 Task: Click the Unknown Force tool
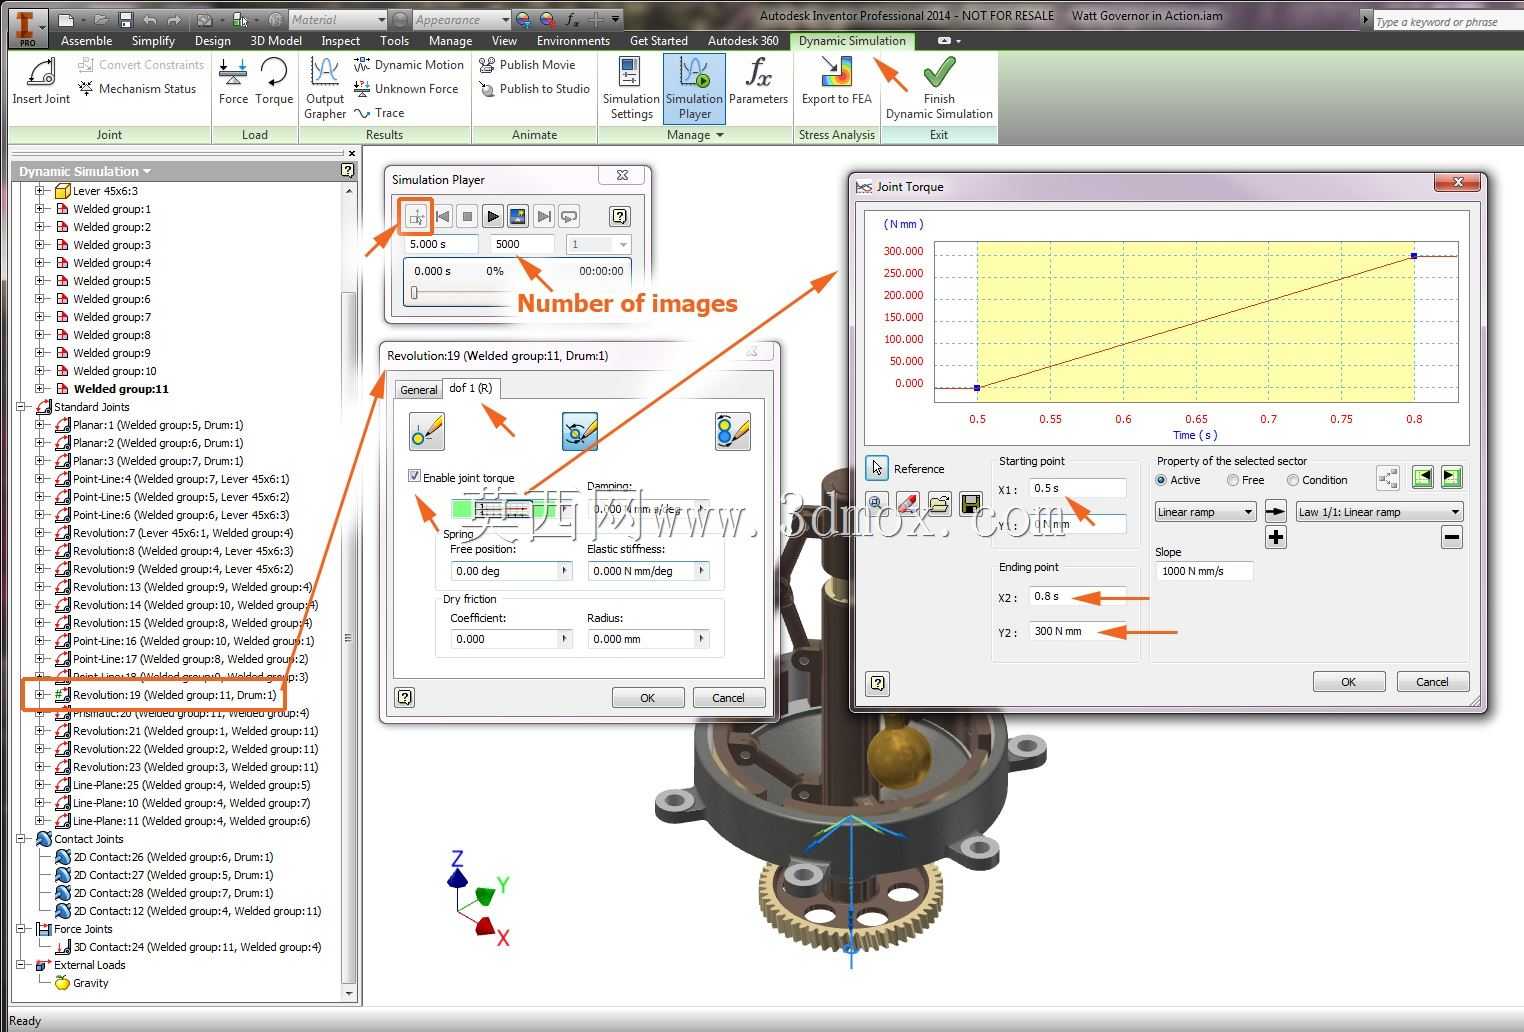pyautogui.click(x=406, y=89)
